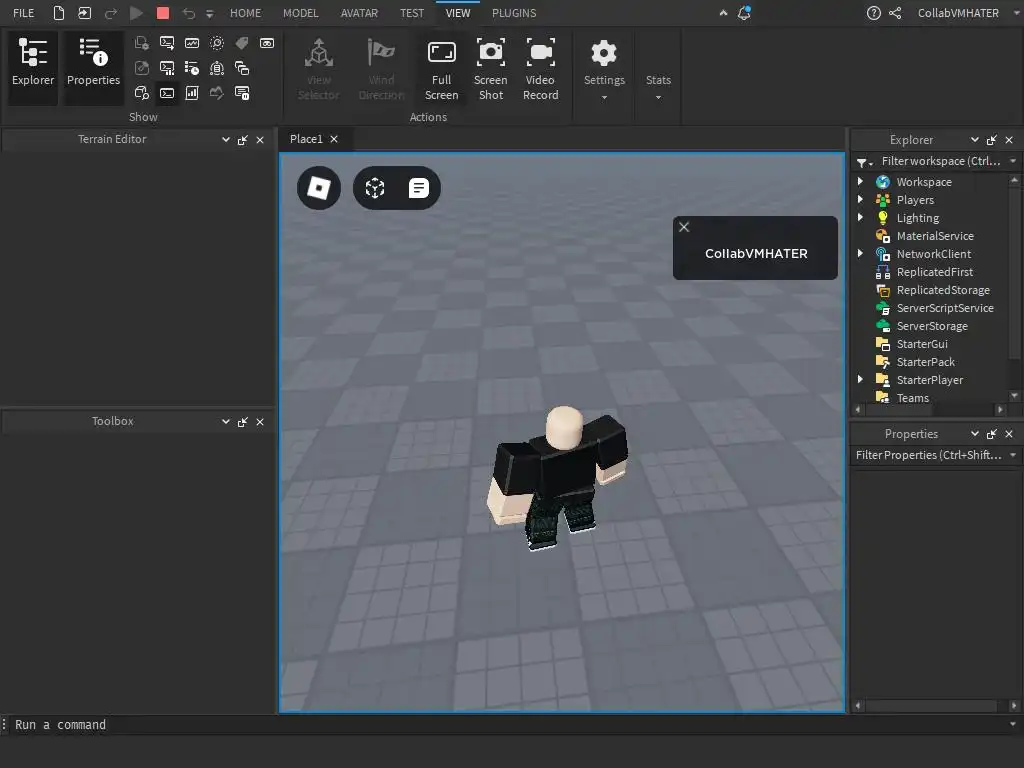1024x768 pixels.
Task: Open the Settings dropdown in ribbon
Action: coord(604,70)
